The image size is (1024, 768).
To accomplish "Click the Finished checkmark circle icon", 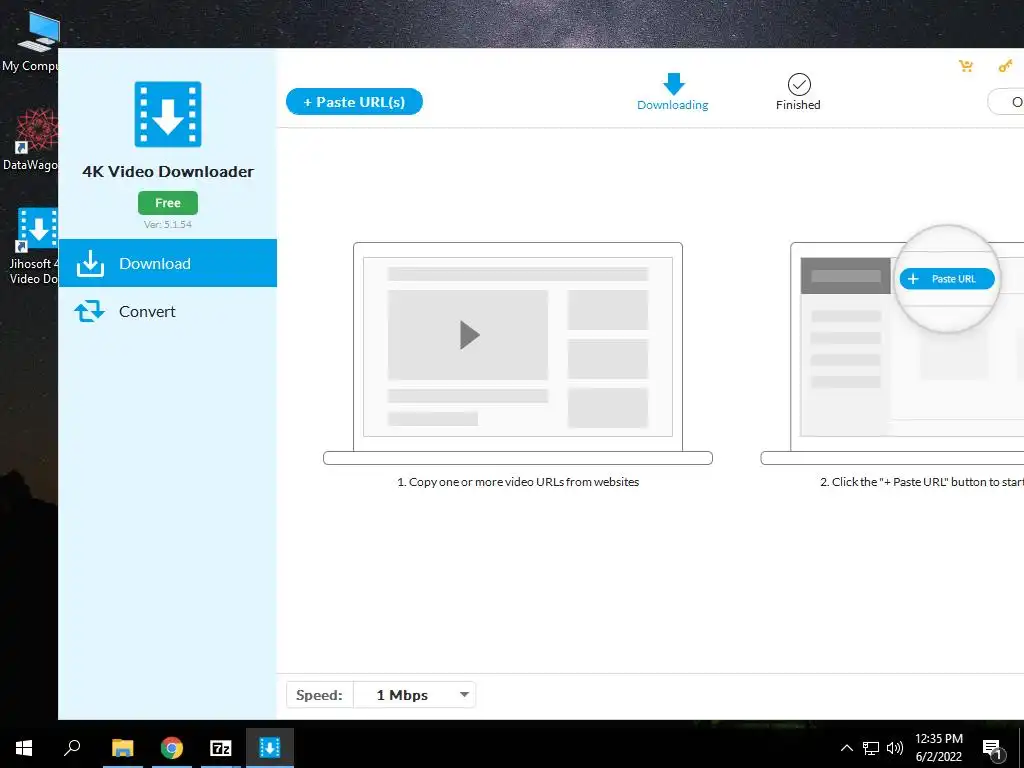I will (x=799, y=84).
